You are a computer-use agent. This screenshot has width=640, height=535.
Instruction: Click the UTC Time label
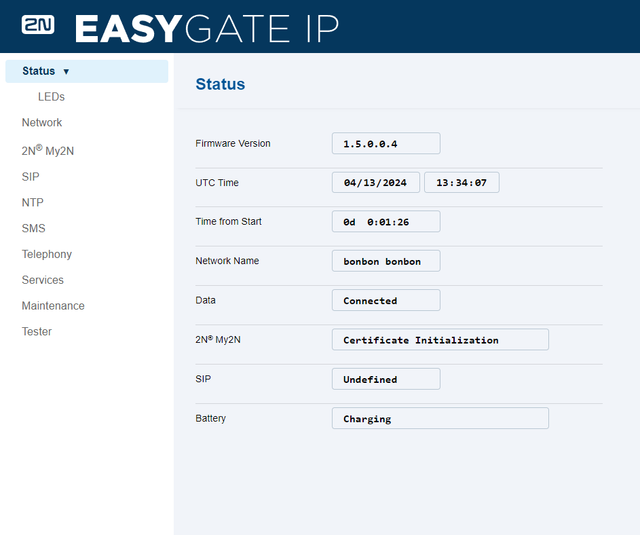[x=217, y=183]
